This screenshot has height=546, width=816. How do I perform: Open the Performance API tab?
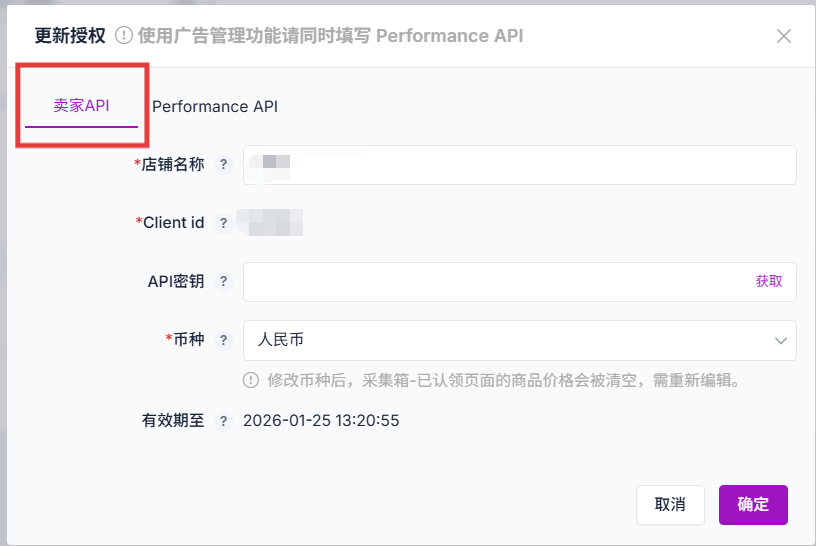coord(215,106)
